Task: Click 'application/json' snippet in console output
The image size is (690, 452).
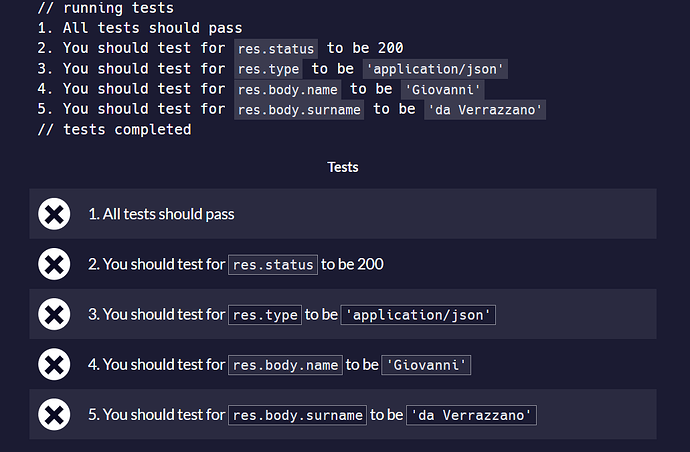Action: pos(435,69)
